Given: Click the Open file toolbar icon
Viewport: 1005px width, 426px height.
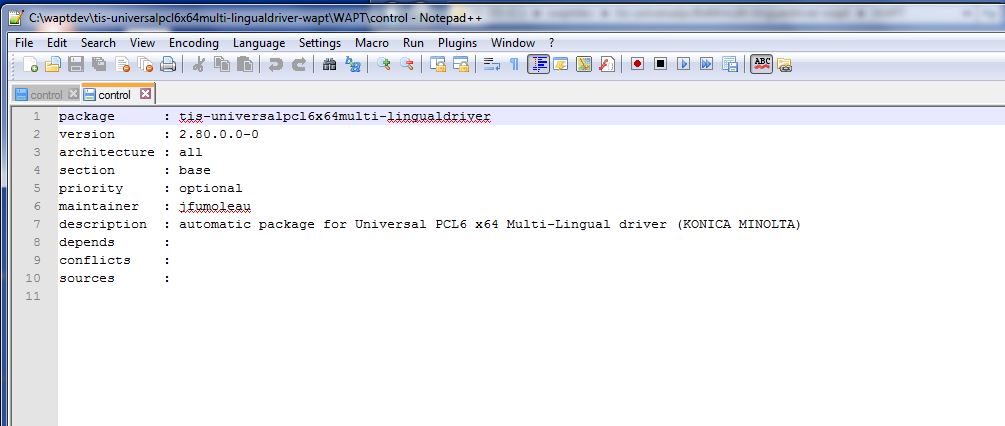Looking at the screenshot, I should [53, 64].
